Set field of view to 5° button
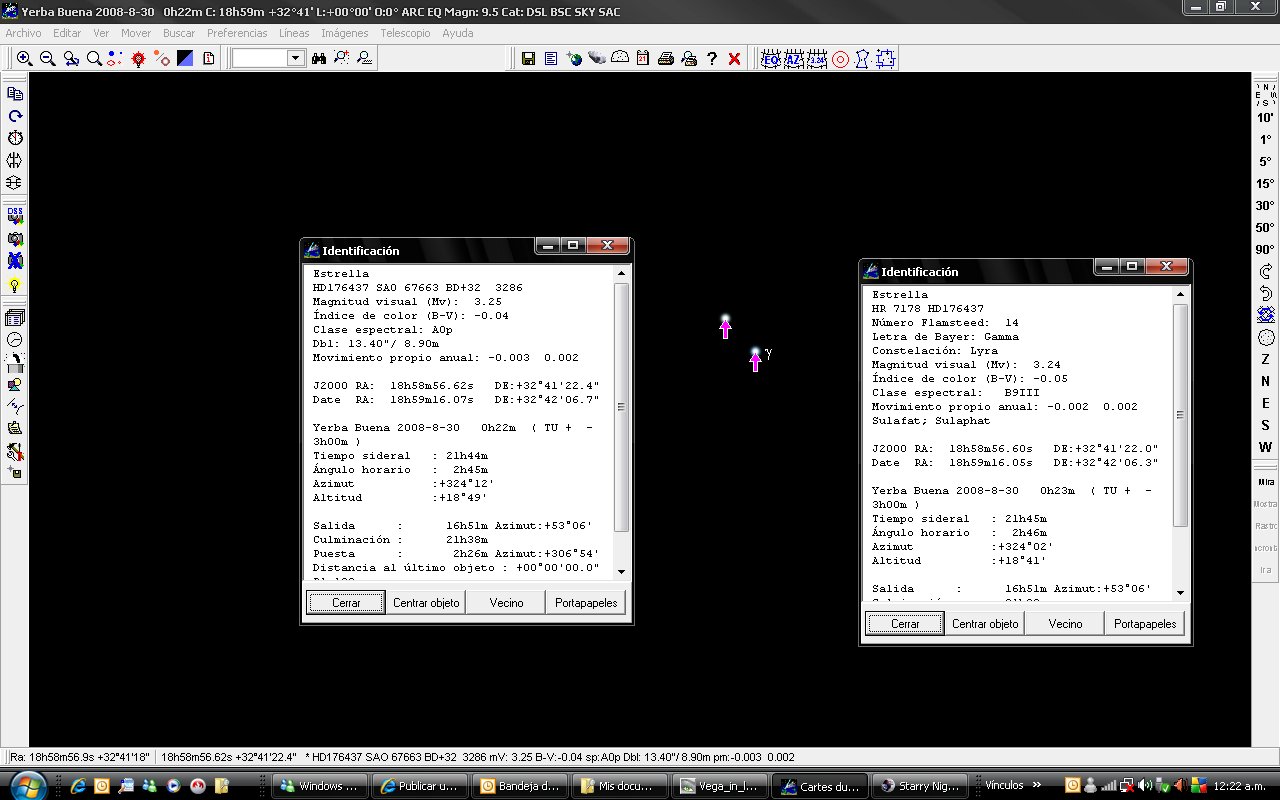 pyautogui.click(x=1266, y=161)
